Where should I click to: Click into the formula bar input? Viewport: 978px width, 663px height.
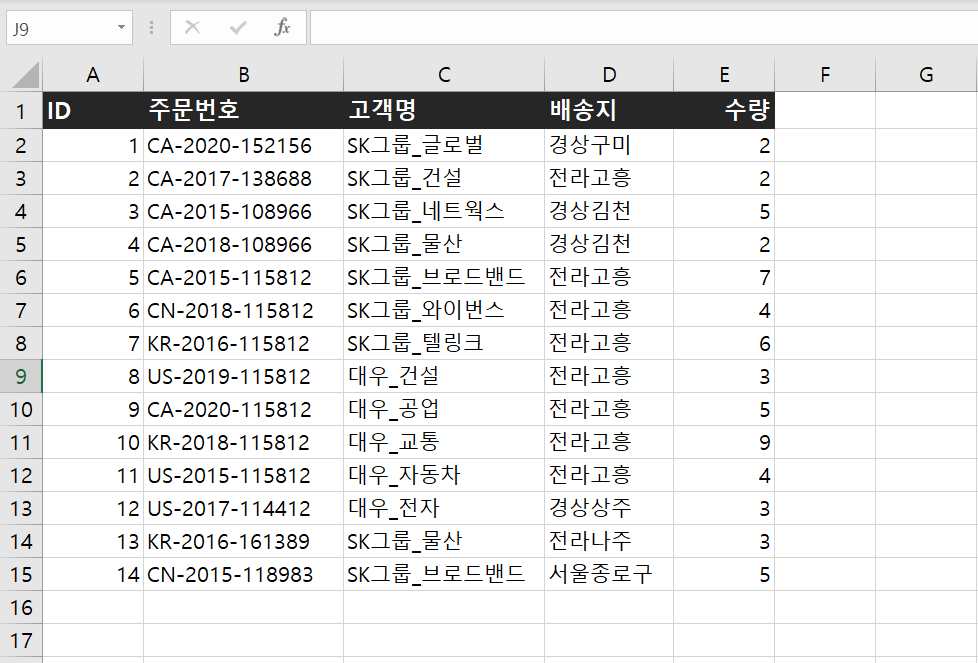click(x=644, y=27)
